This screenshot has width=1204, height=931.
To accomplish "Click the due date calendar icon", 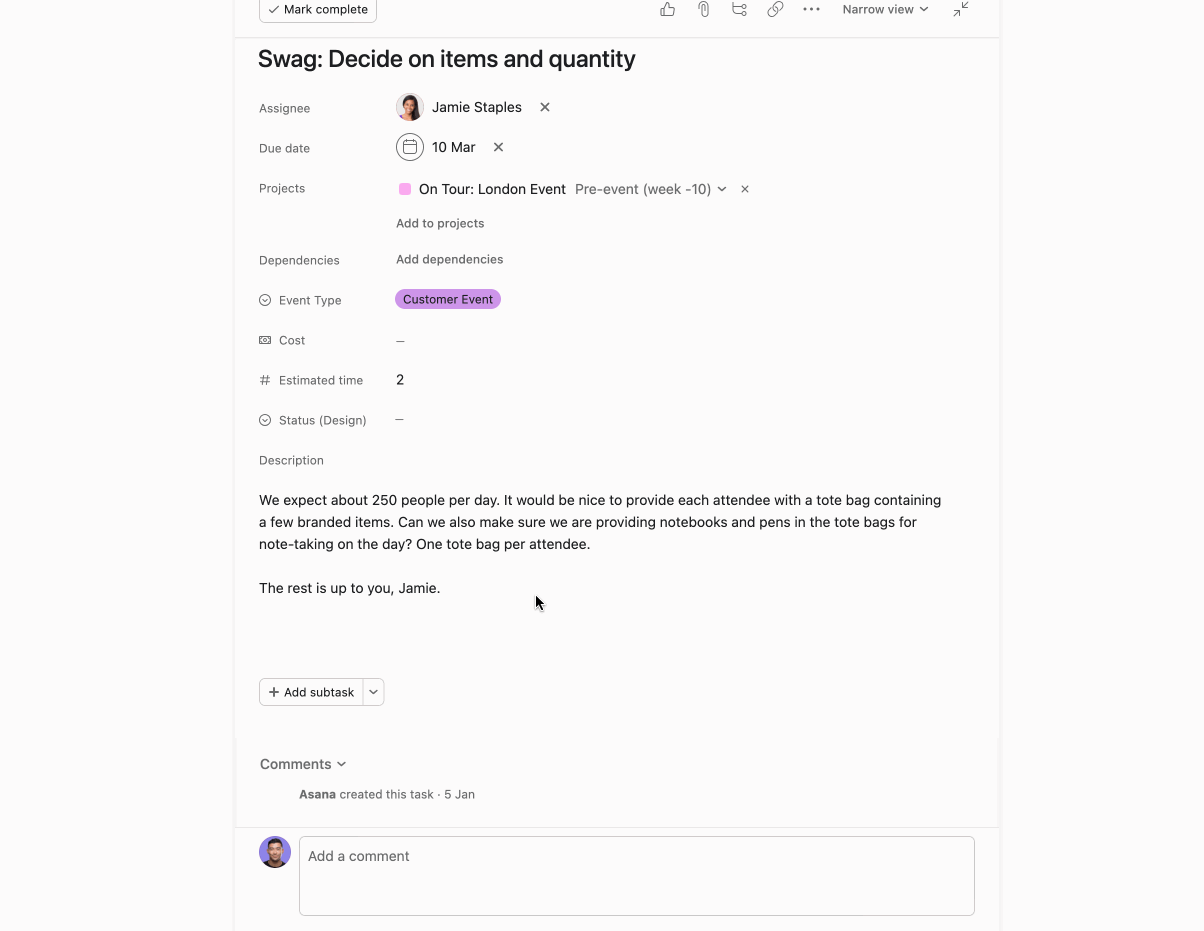I will [409, 147].
